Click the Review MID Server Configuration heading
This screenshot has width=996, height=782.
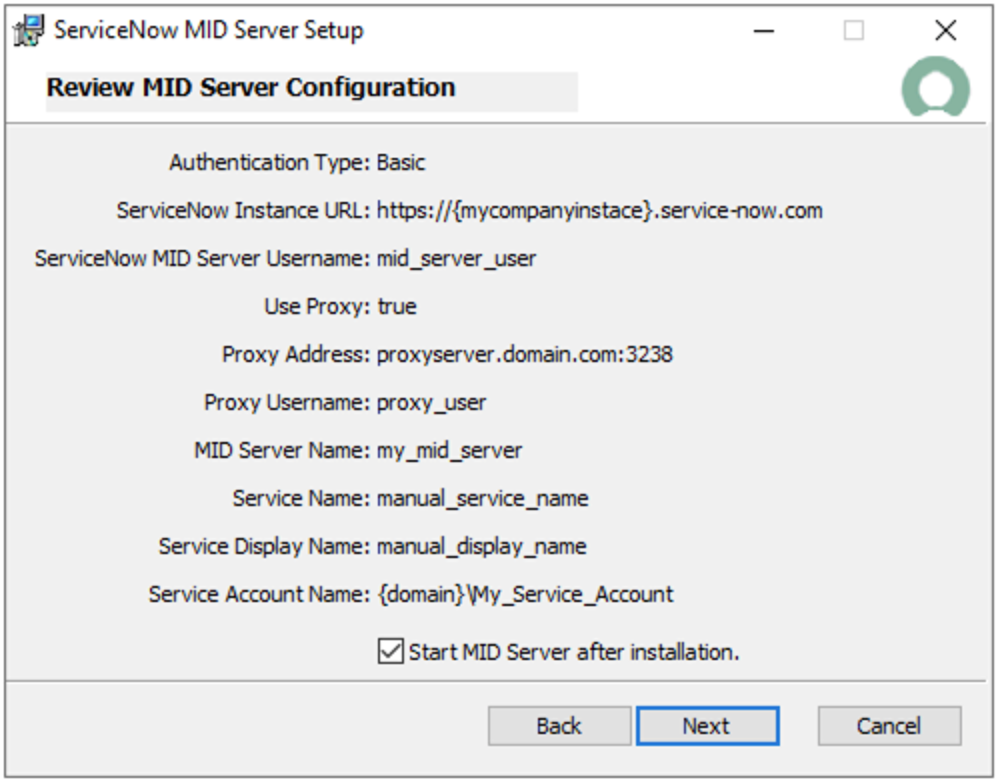251,88
